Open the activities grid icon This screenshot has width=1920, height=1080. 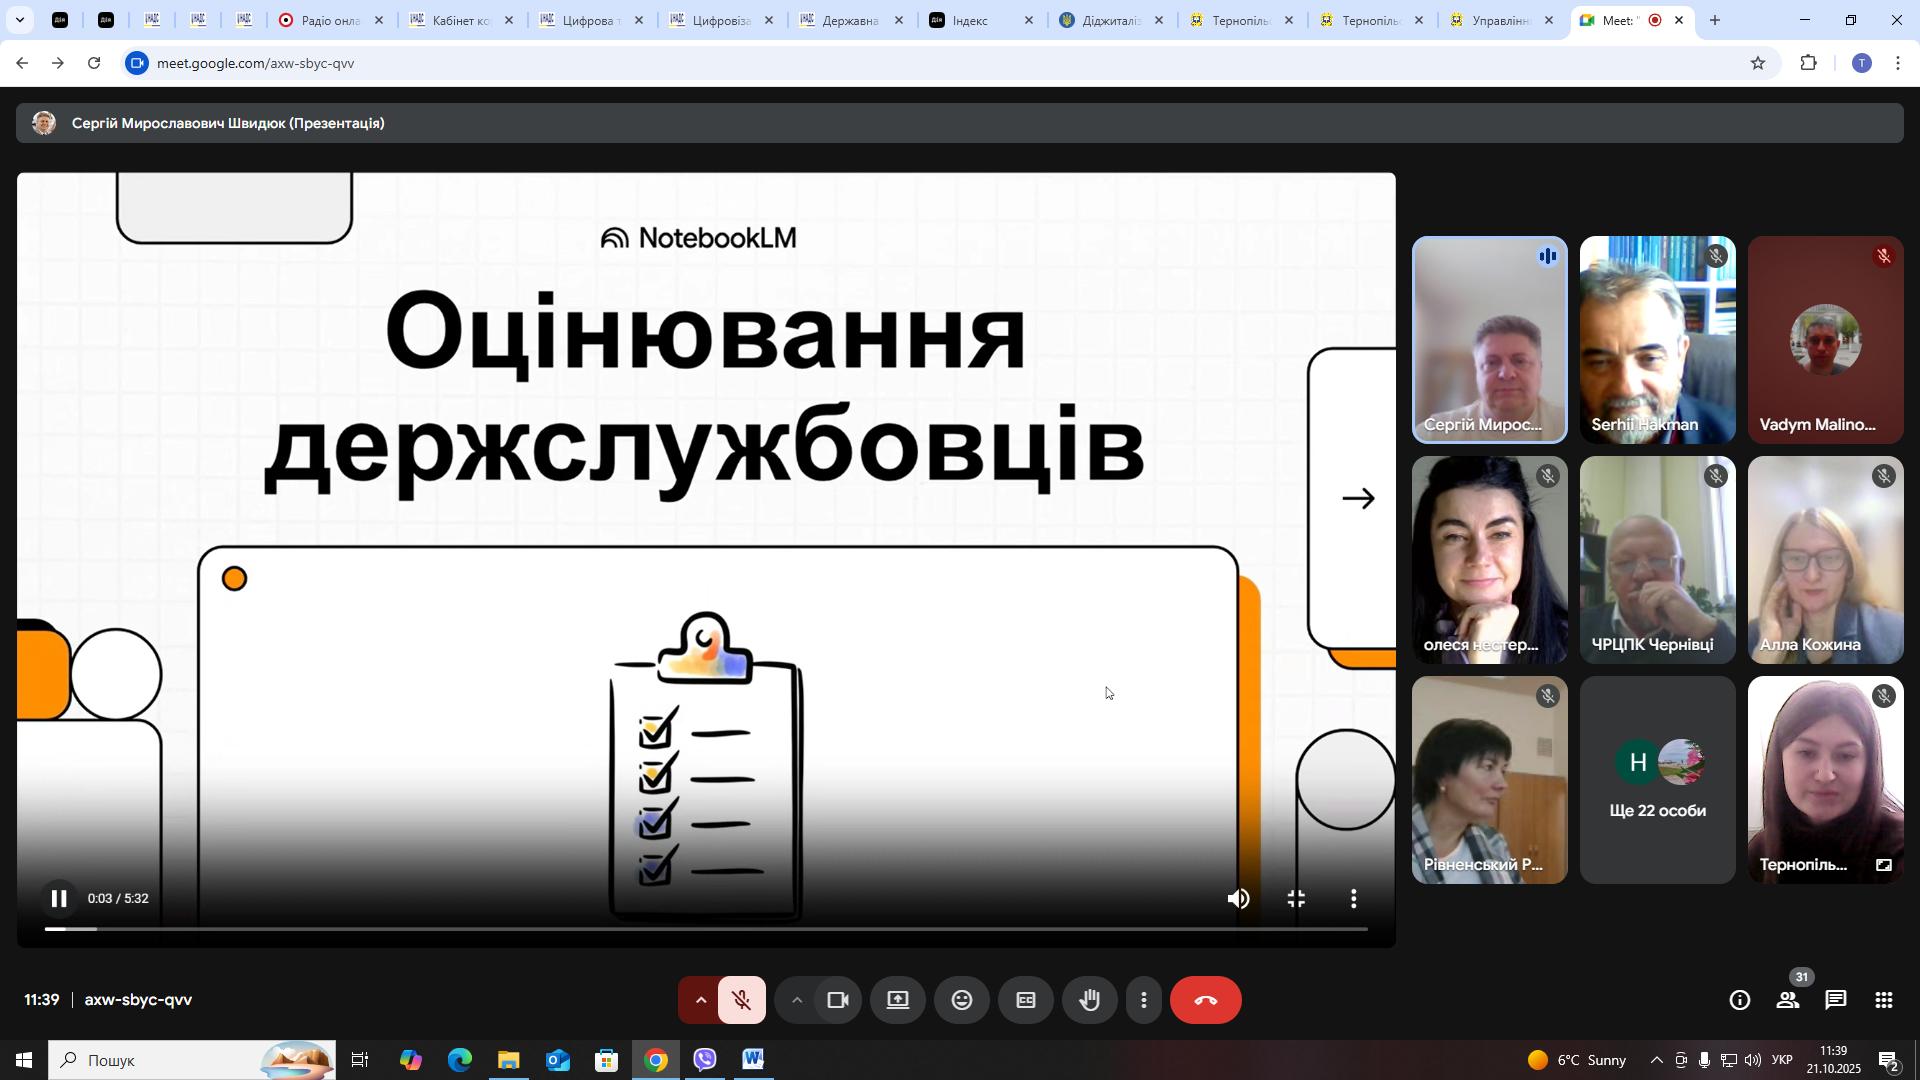tap(1883, 1001)
